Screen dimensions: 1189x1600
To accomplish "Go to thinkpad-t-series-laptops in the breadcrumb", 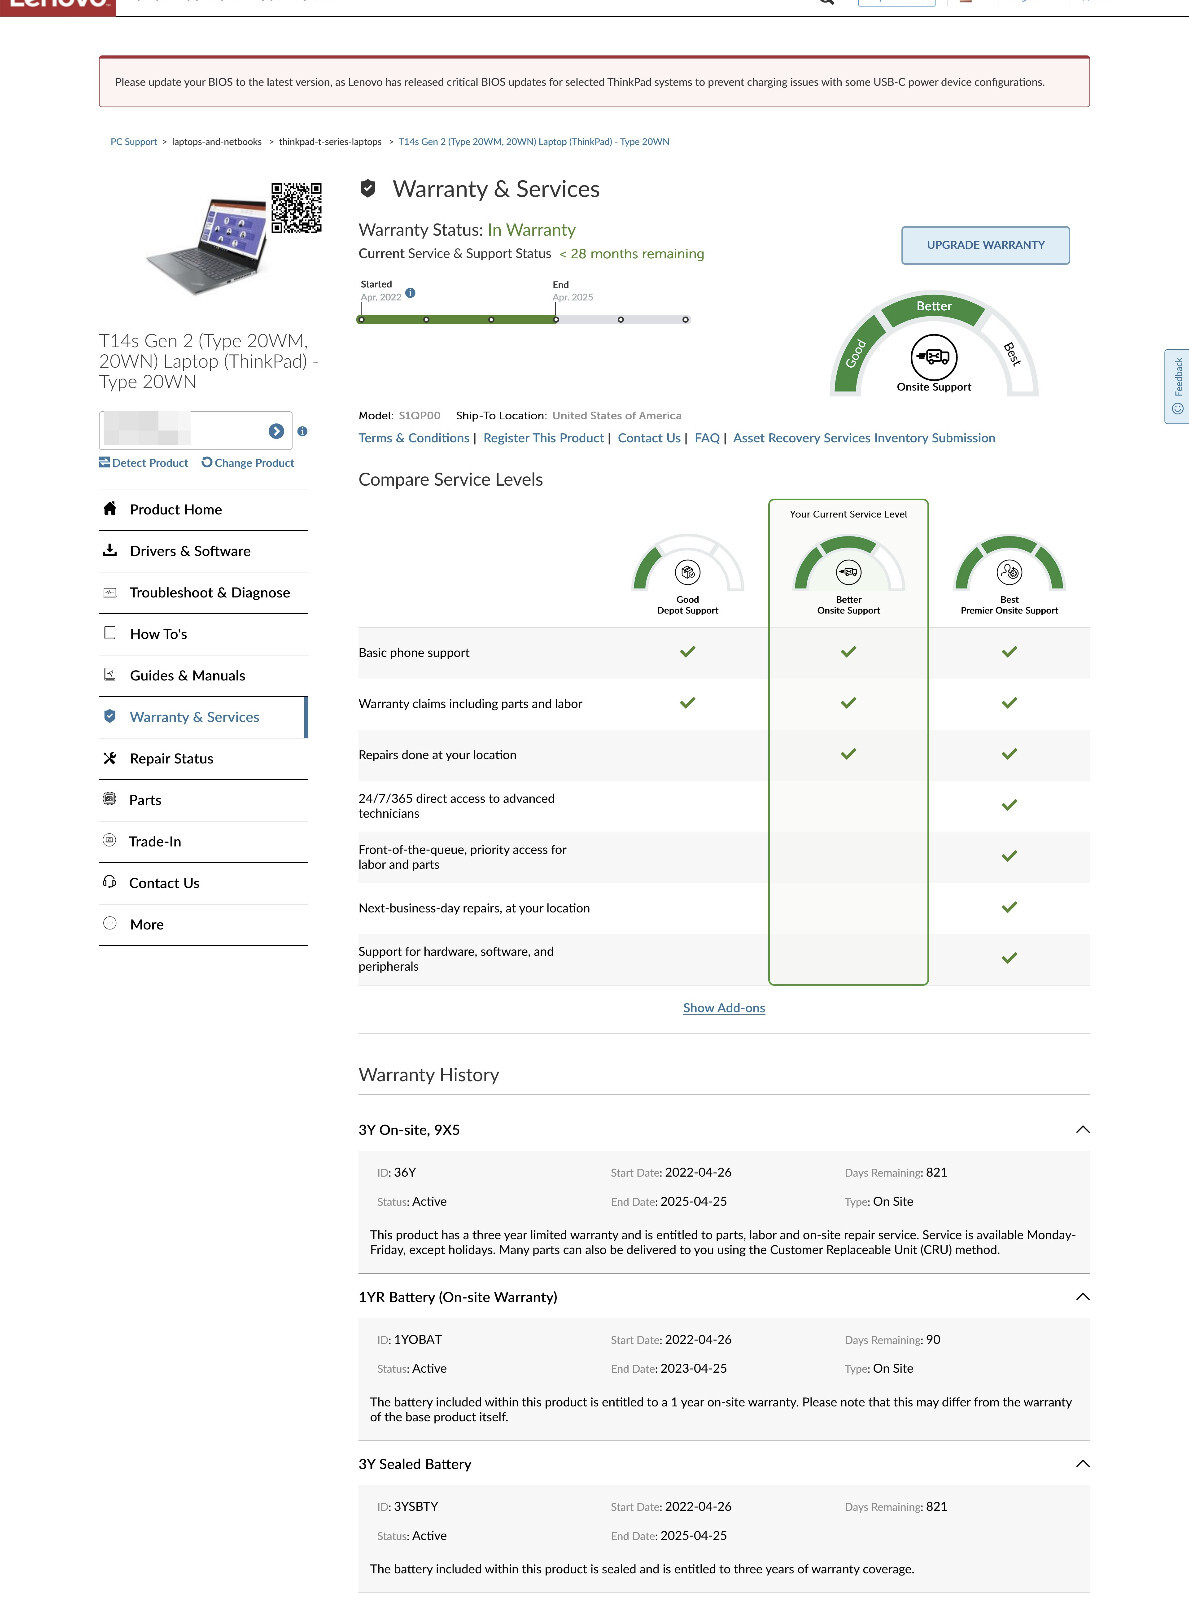I will pyautogui.click(x=330, y=142).
